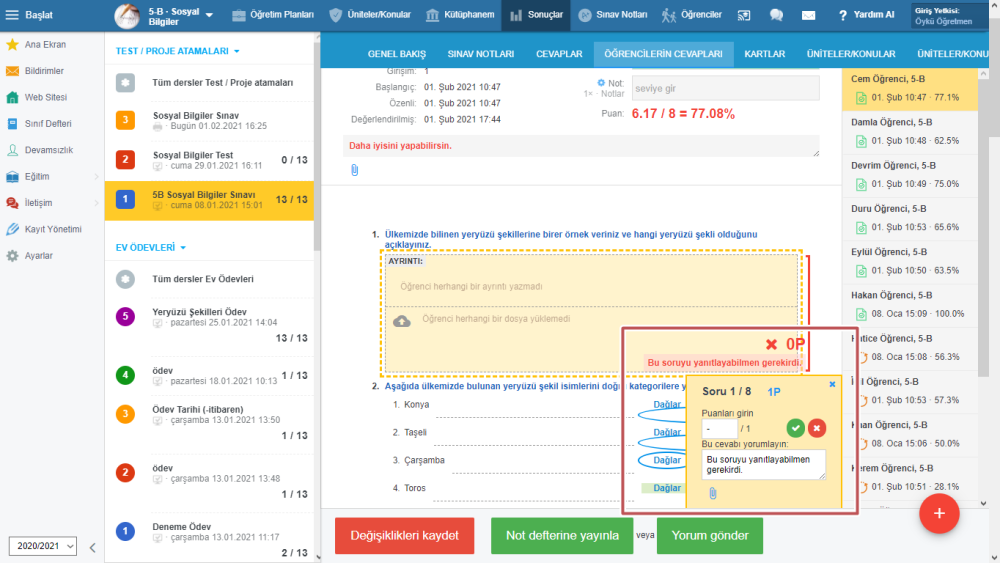
Task: Open Öğrenciler in top menu
Action: tap(691, 15)
